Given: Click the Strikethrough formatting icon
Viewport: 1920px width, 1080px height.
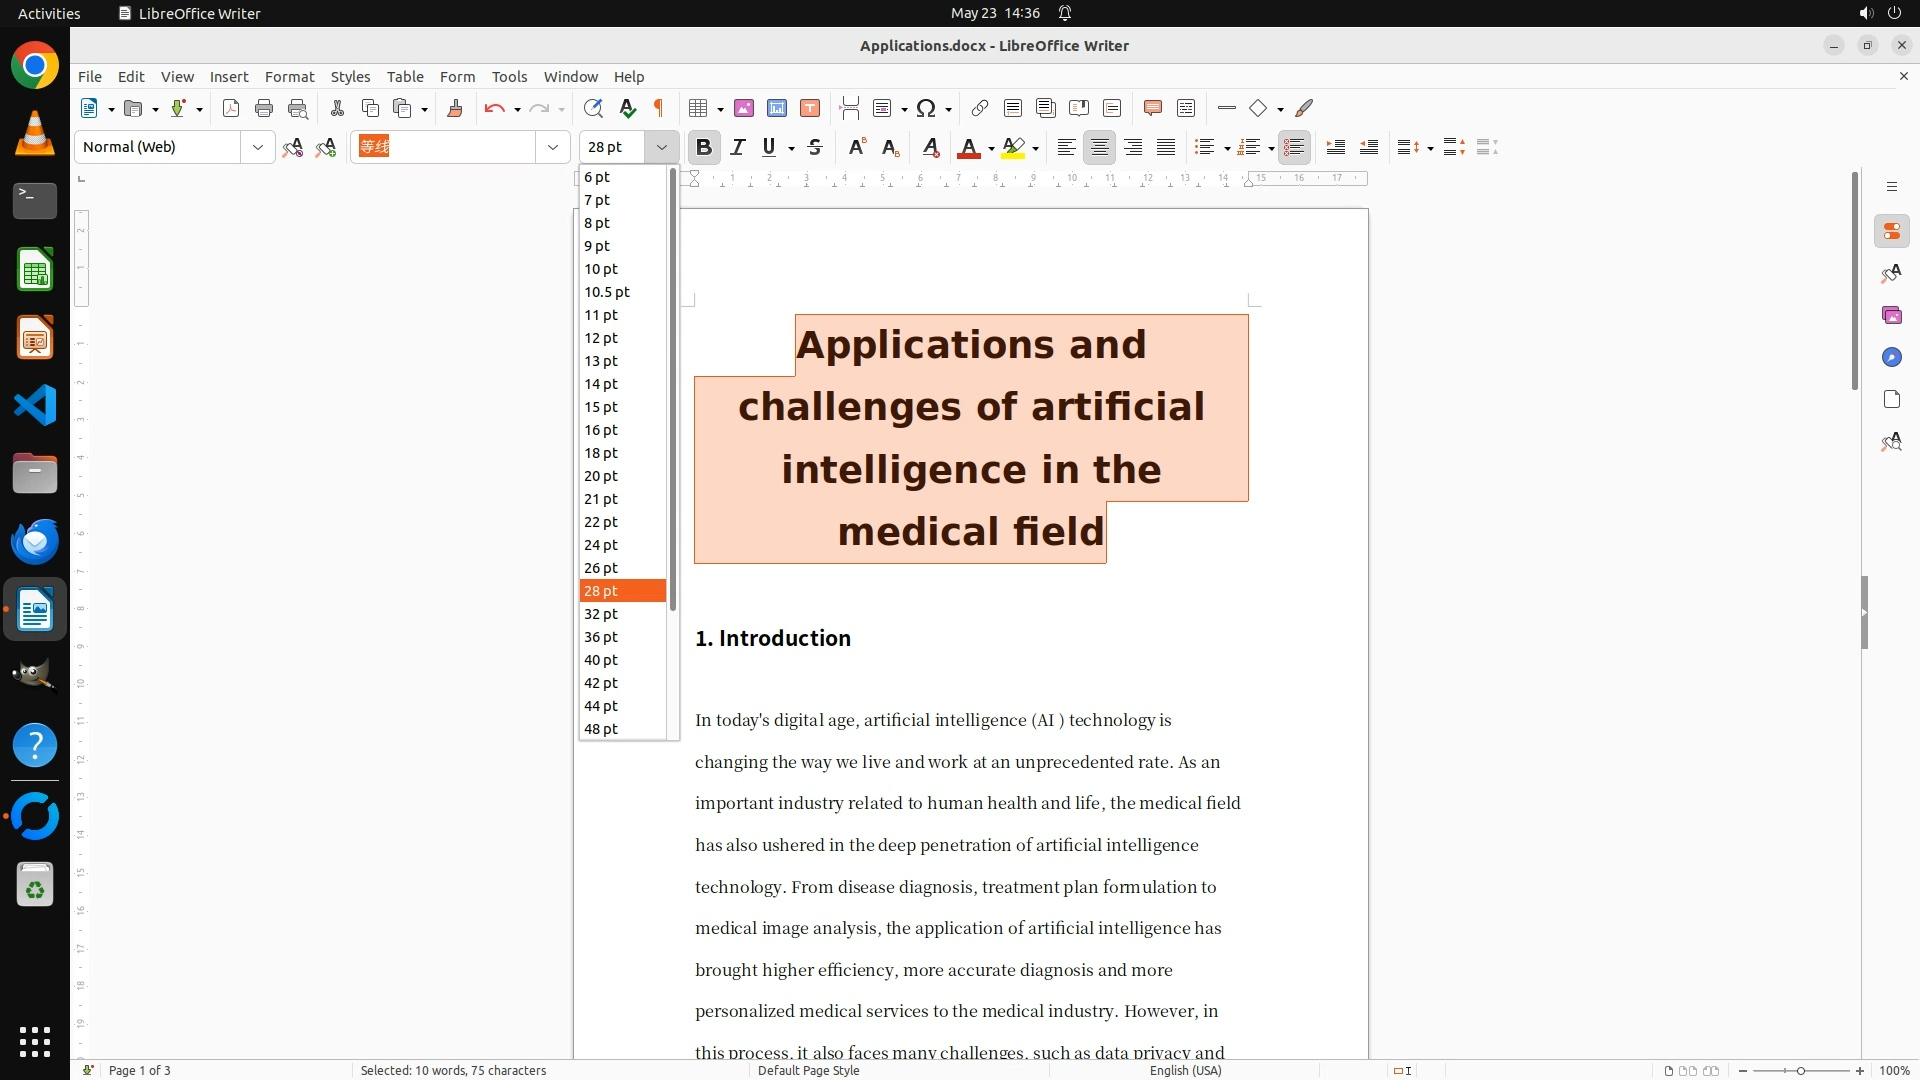Looking at the screenshot, I should 815,147.
